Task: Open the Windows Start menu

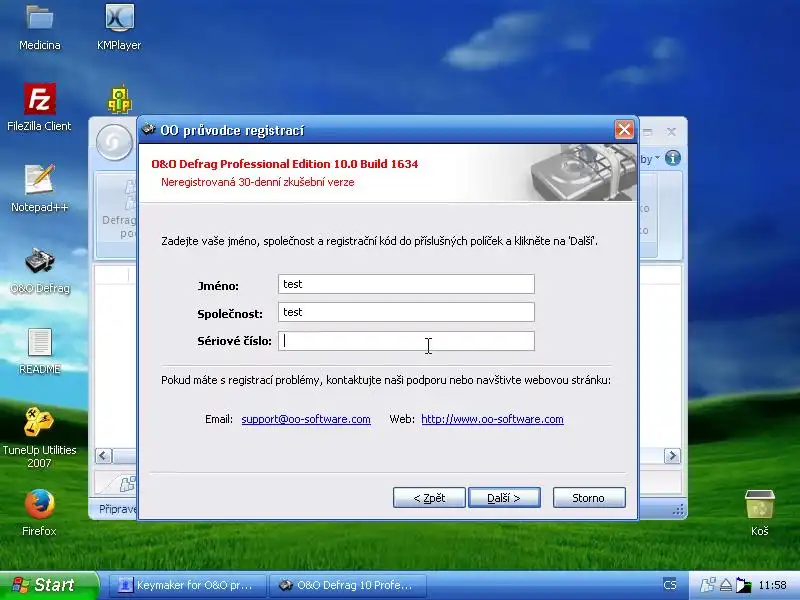Action: [x=48, y=585]
